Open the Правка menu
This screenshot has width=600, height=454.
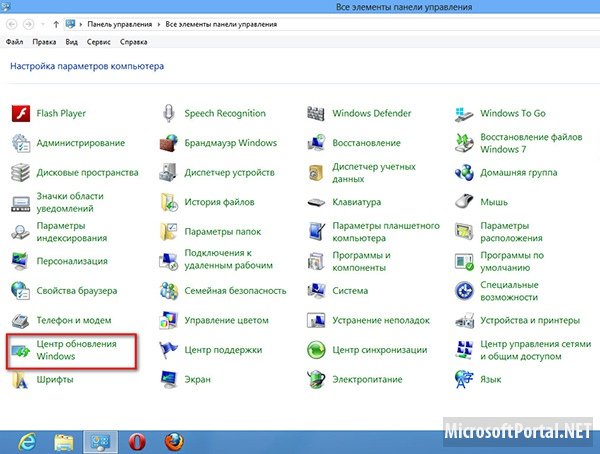44,42
